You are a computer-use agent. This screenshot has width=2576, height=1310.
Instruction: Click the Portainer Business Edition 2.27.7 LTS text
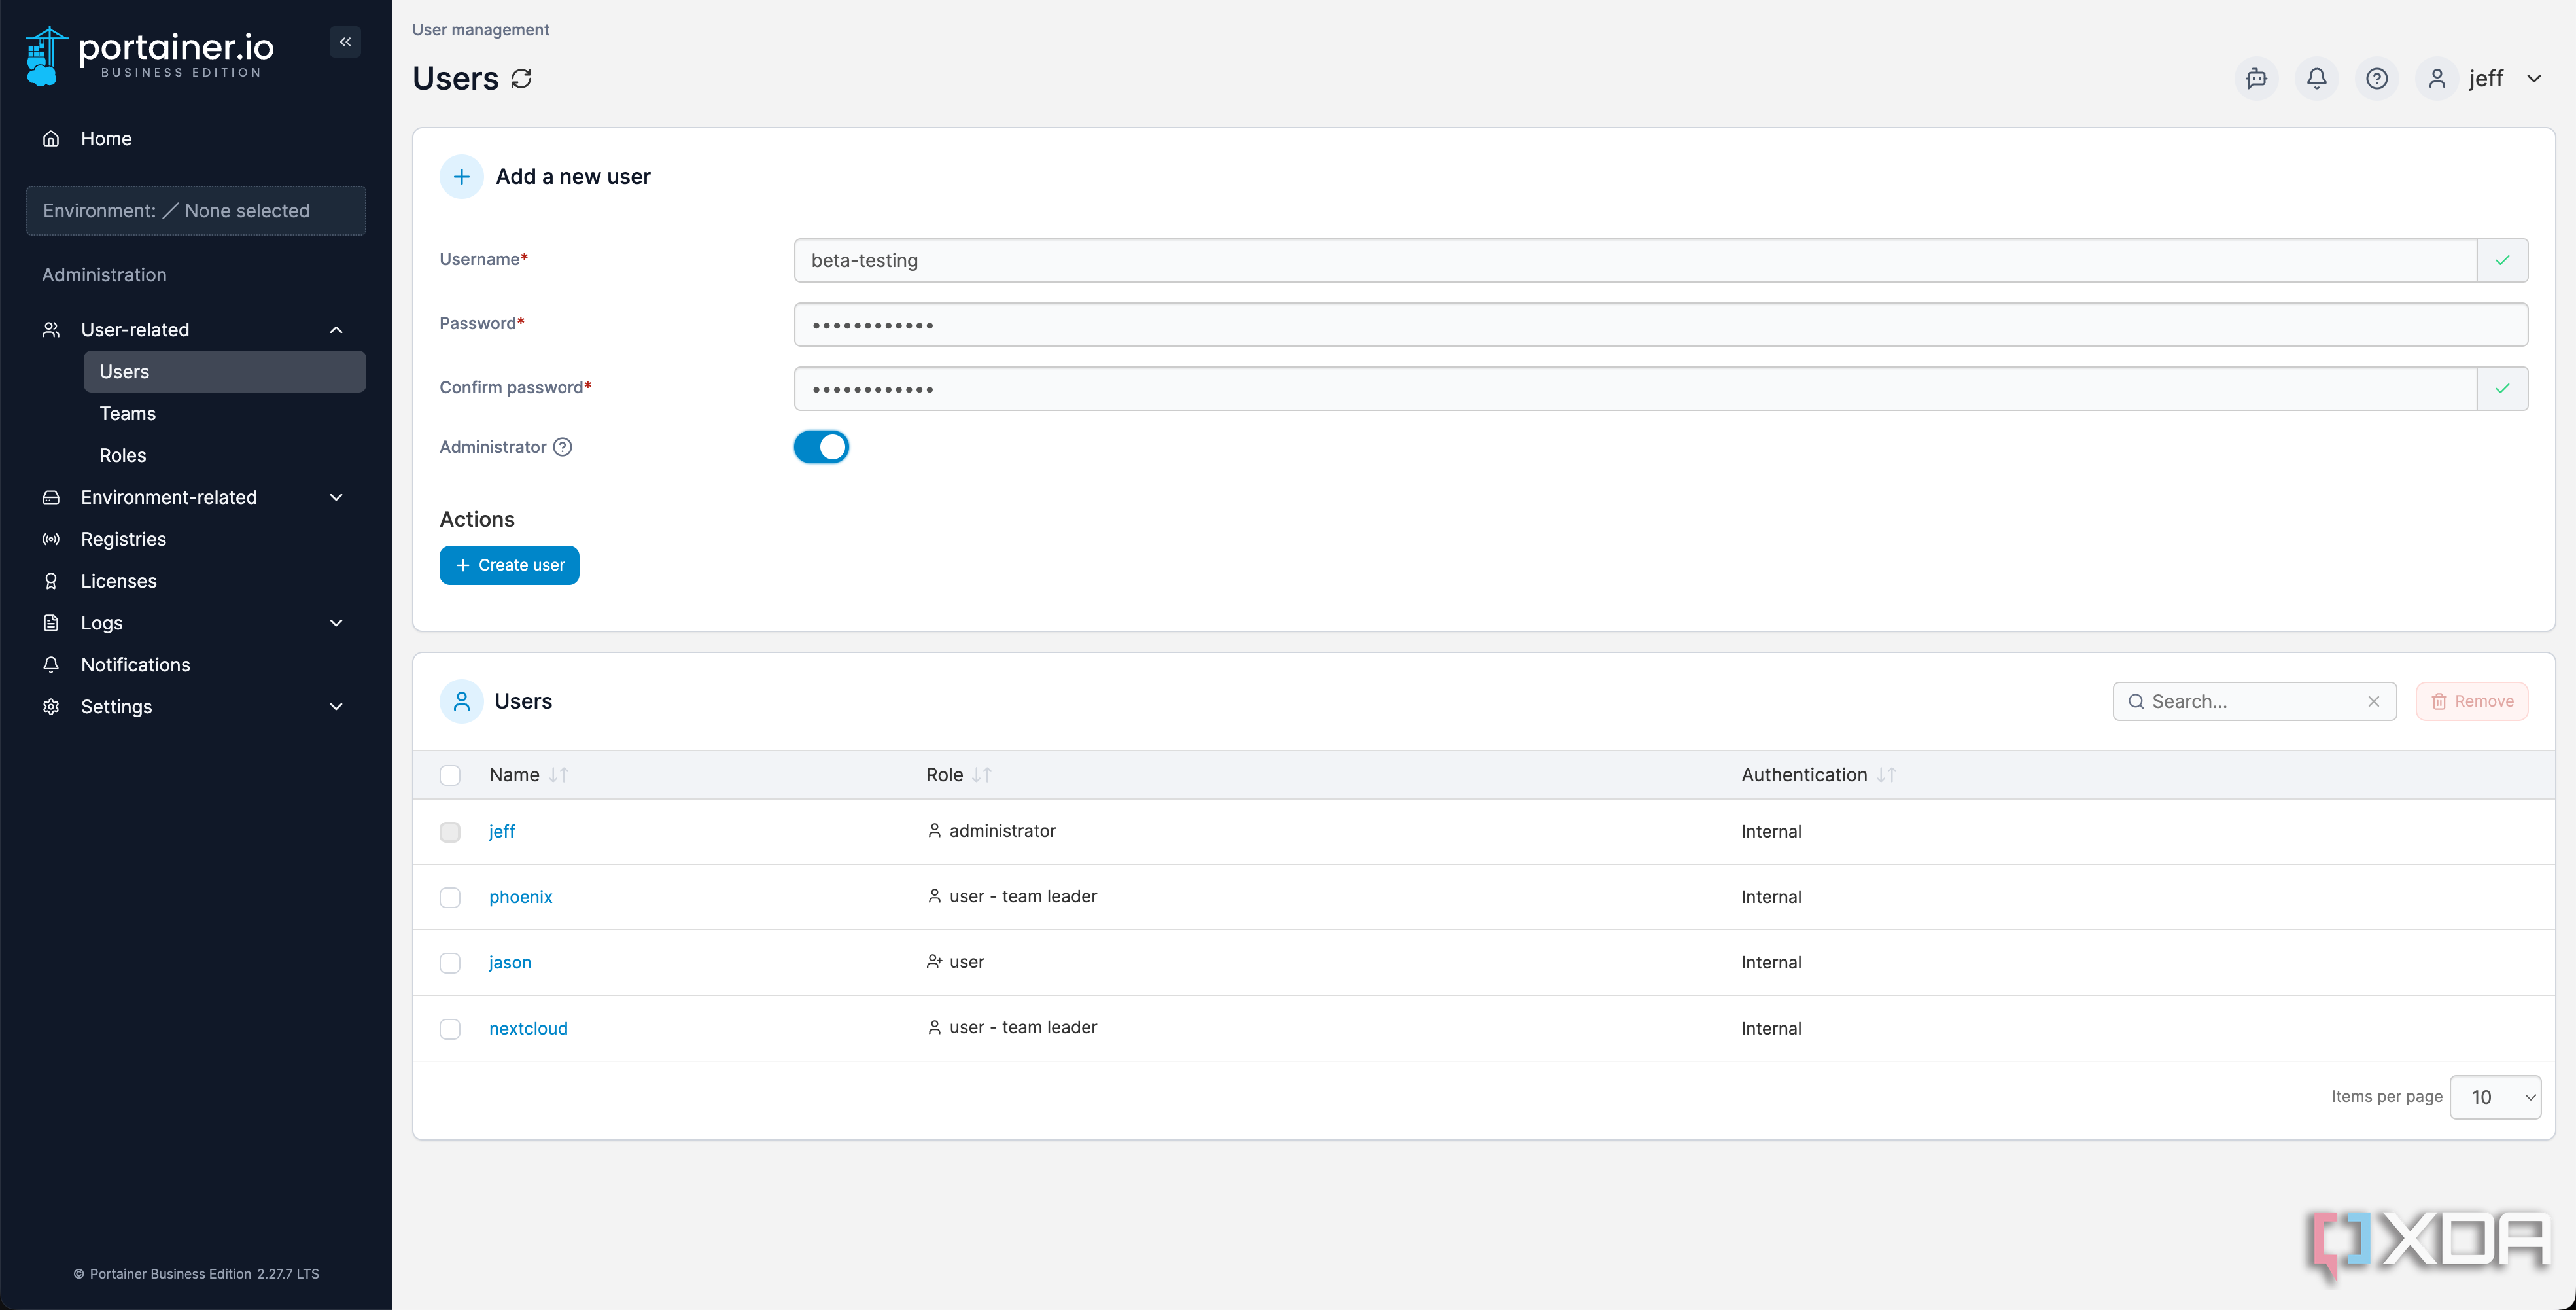tap(196, 1274)
